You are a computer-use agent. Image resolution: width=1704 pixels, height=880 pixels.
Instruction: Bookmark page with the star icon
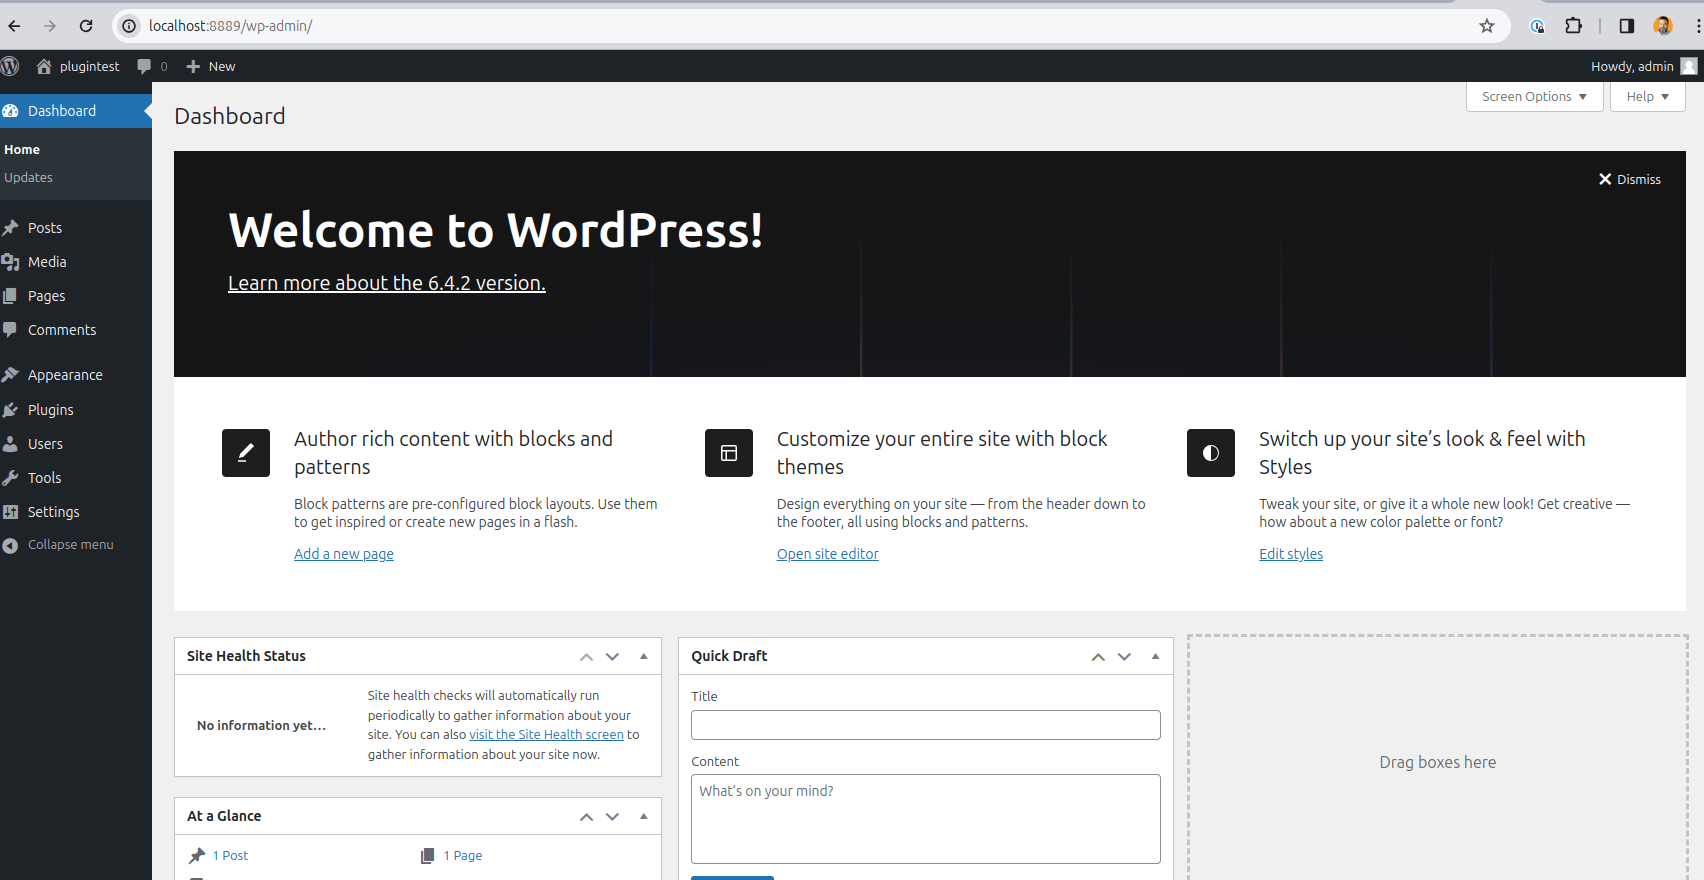(x=1487, y=26)
